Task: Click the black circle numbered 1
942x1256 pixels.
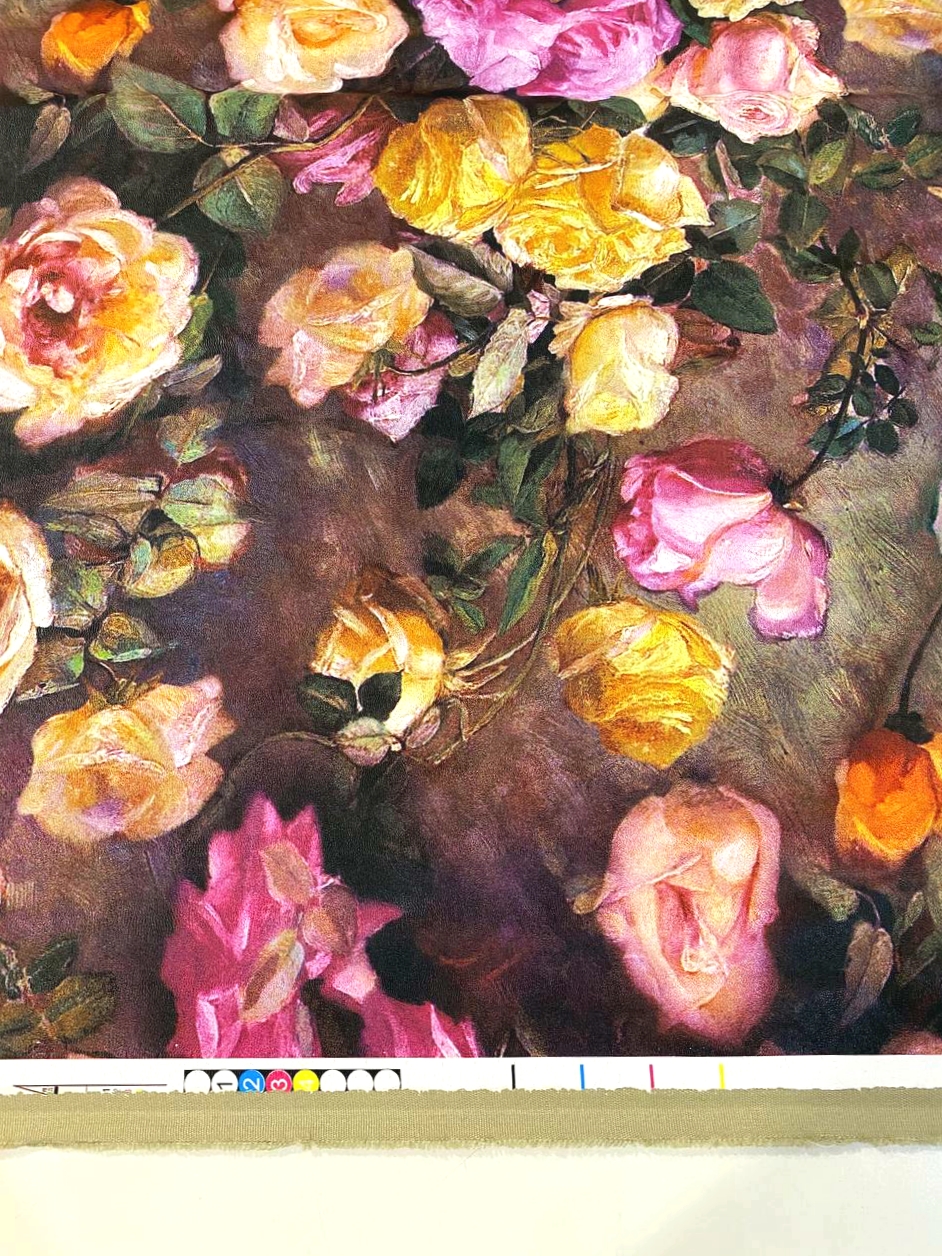Action: [224, 1081]
